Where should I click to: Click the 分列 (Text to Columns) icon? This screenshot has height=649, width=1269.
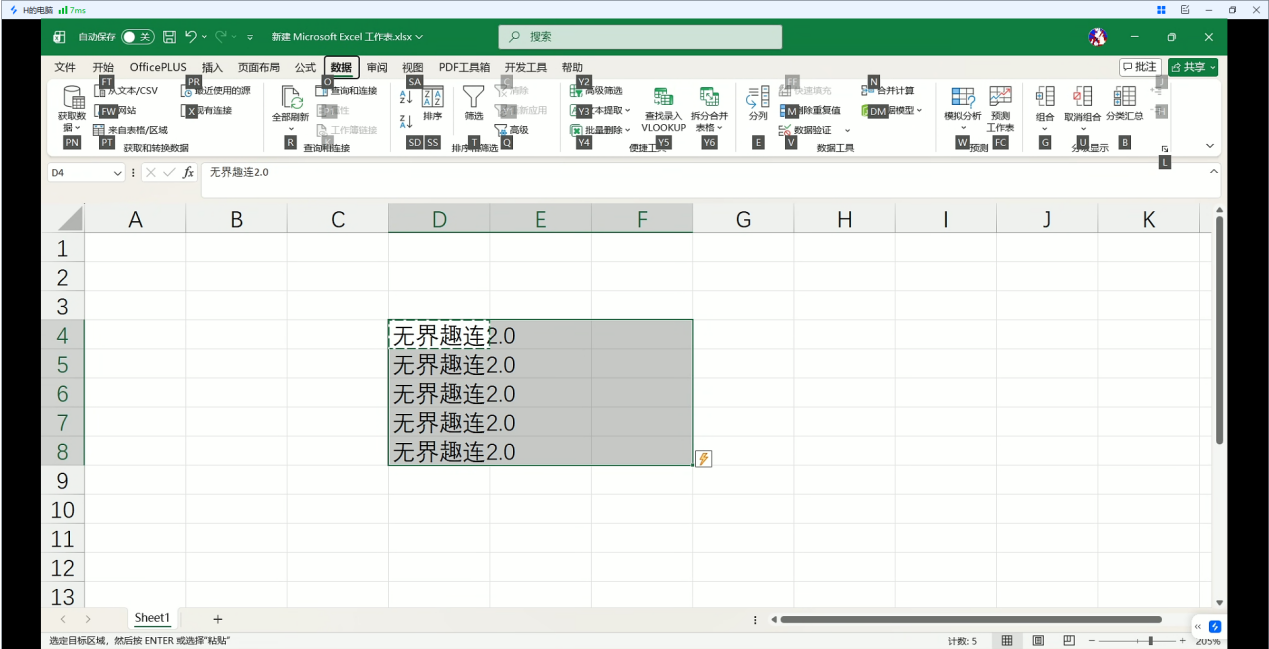tap(758, 98)
